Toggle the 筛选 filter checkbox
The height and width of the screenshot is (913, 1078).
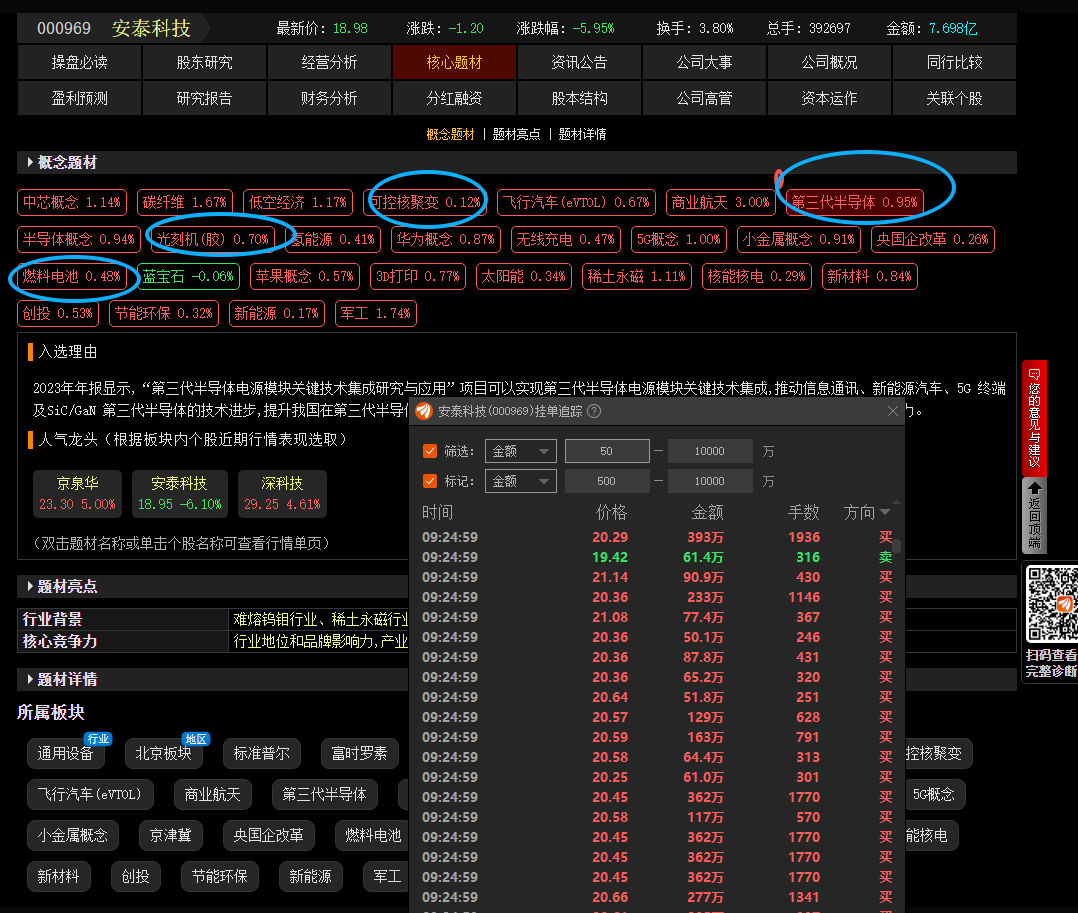click(x=430, y=451)
